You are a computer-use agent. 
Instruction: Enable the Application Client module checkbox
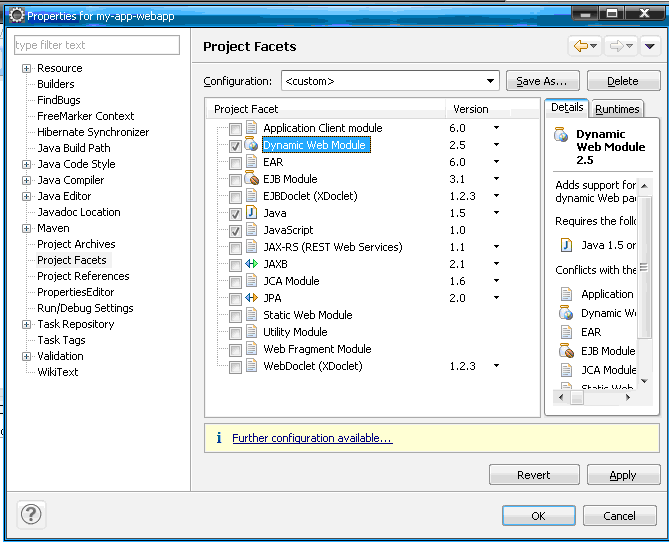click(x=235, y=129)
